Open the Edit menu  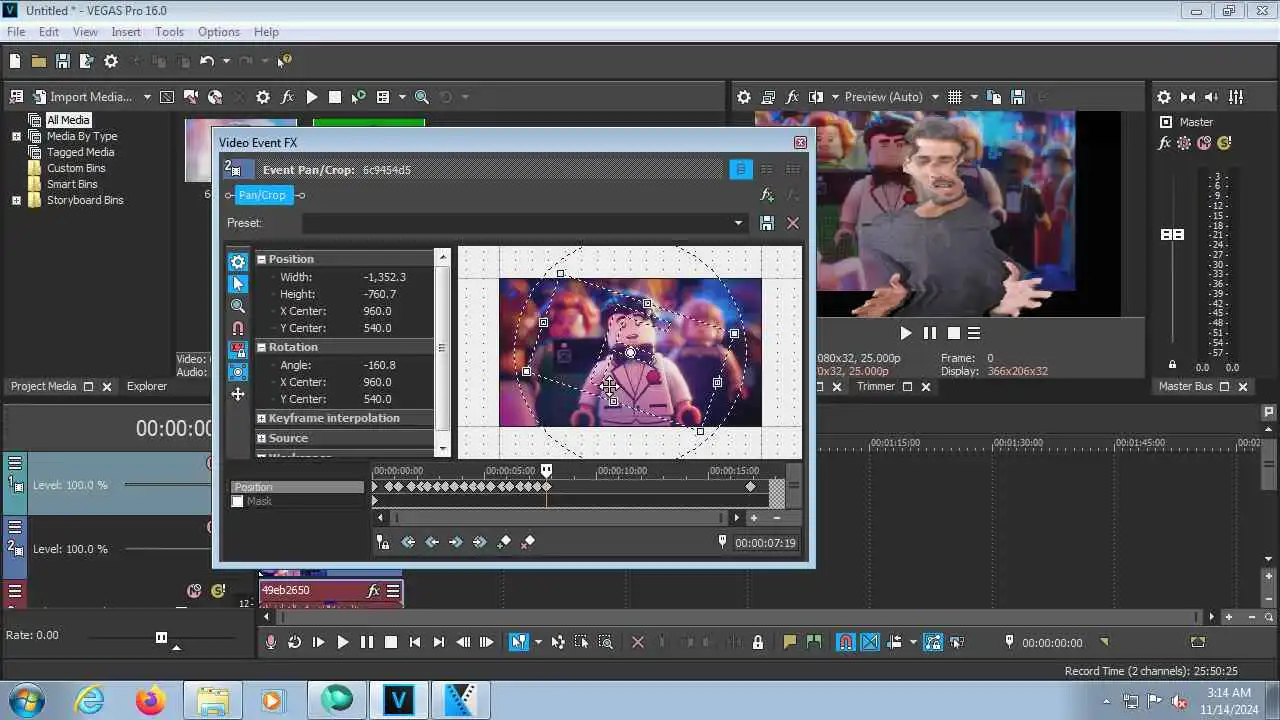(49, 32)
